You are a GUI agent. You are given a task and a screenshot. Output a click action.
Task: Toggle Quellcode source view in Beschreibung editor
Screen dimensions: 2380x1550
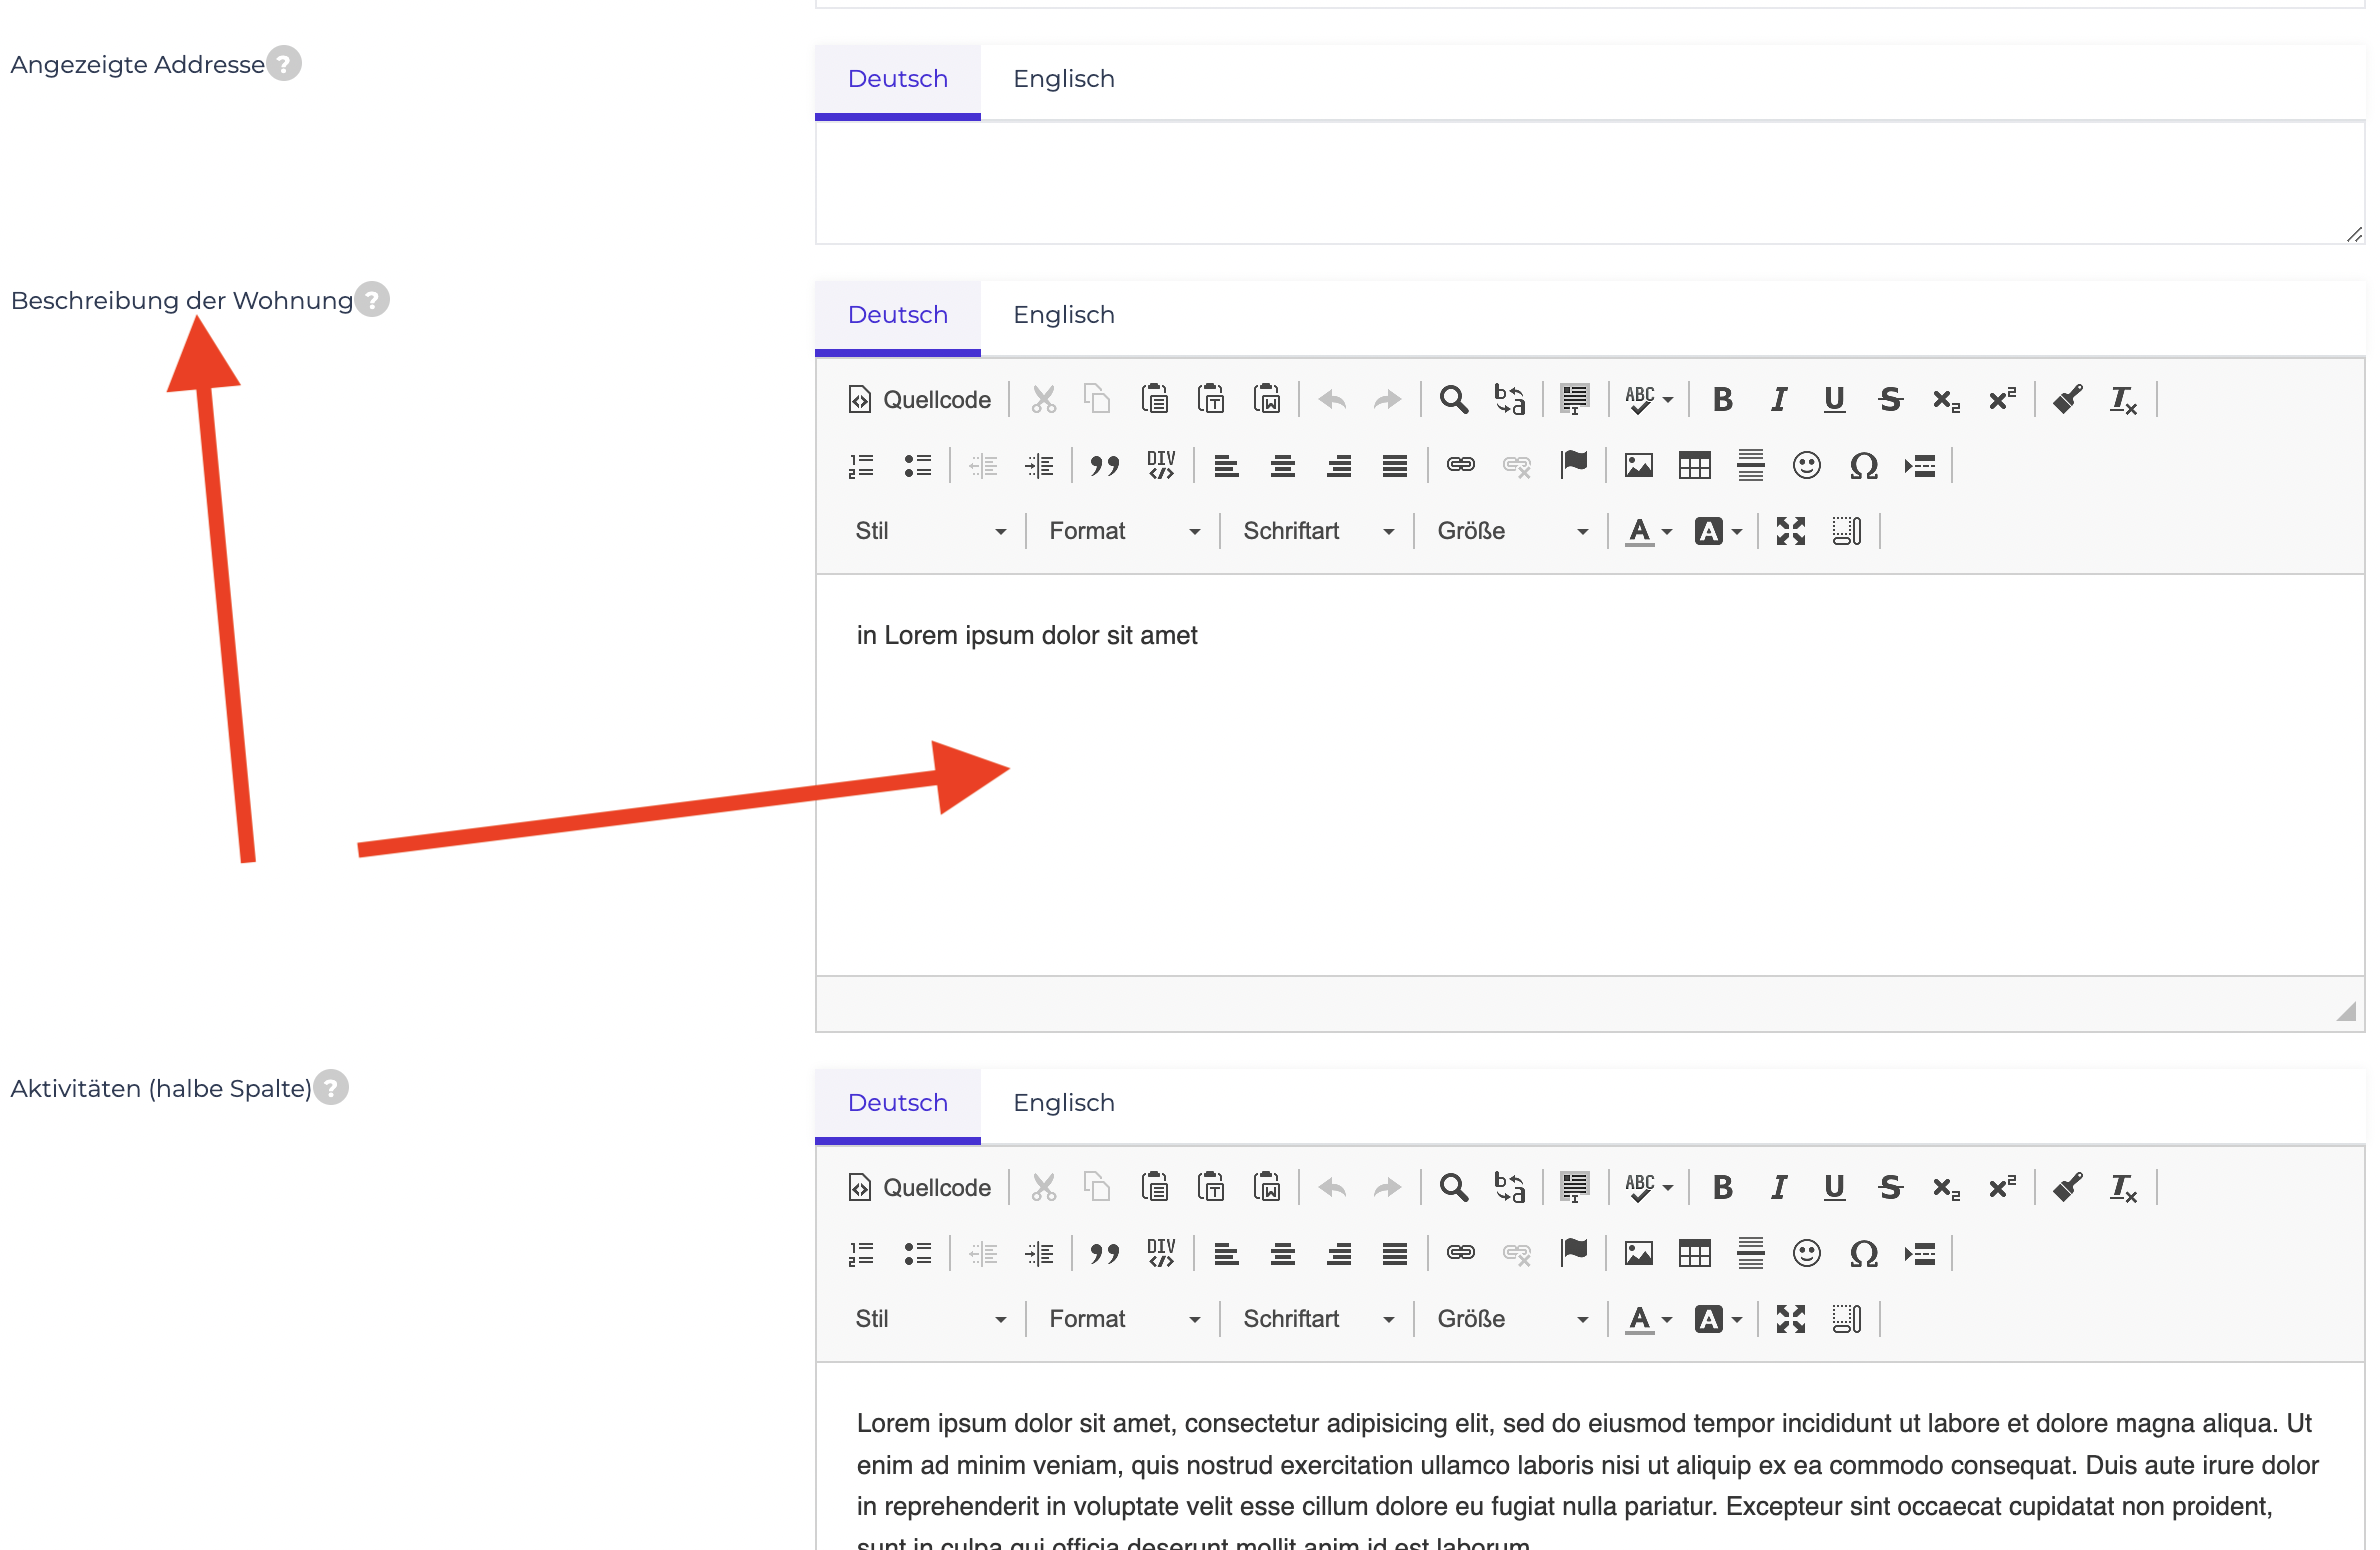pyautogui.click(x=919, y=399)
